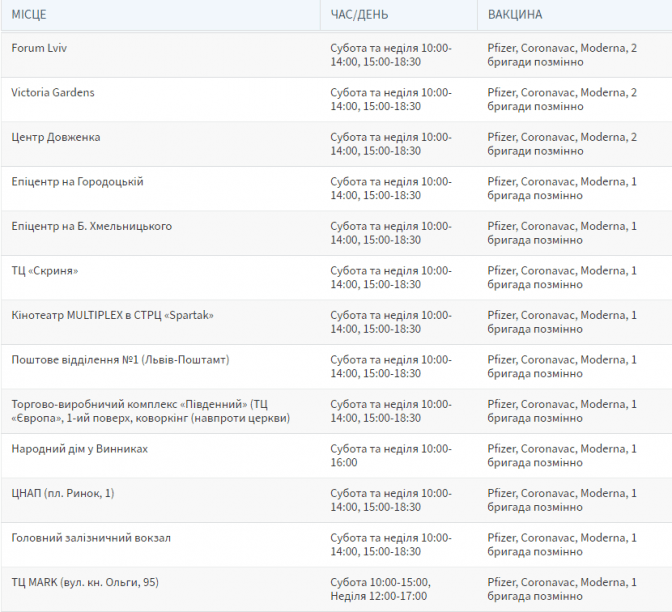Screen dimensions: 672x612
Task: Click the vaccine list for Forum Lviv
Action: coord(562,55)
